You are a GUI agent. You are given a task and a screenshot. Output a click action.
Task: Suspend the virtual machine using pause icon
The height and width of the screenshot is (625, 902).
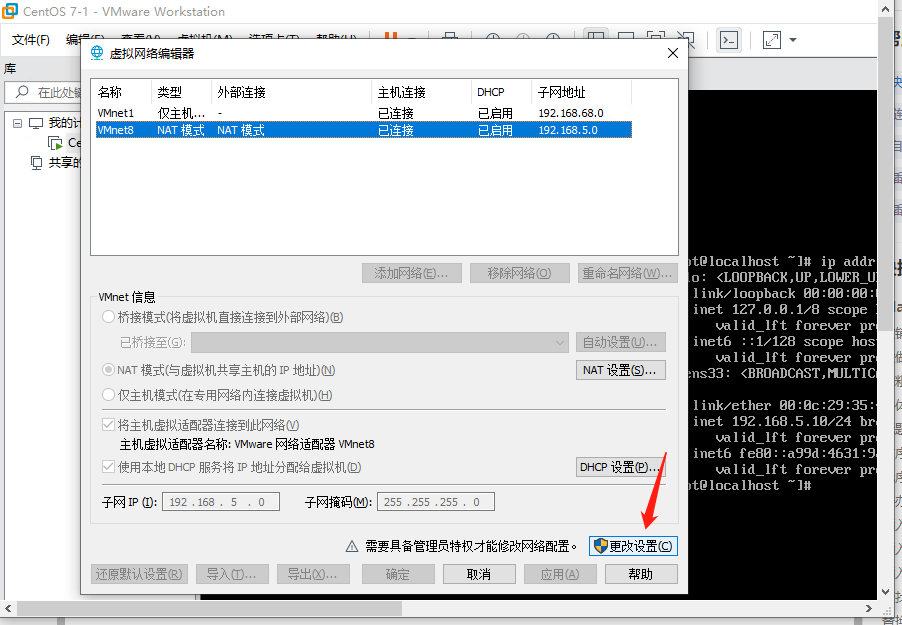click(390, 38)
